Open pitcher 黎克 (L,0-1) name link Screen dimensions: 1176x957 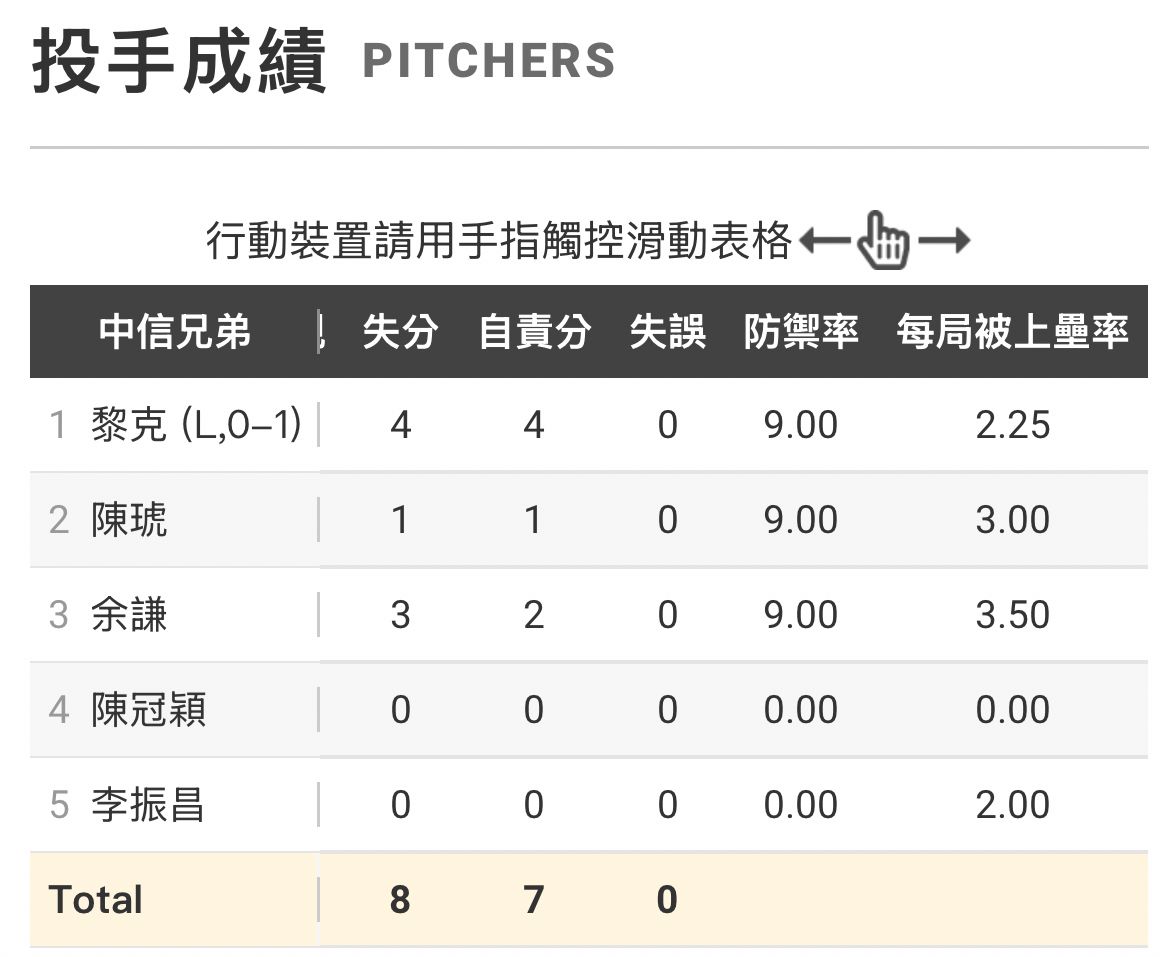196,425
